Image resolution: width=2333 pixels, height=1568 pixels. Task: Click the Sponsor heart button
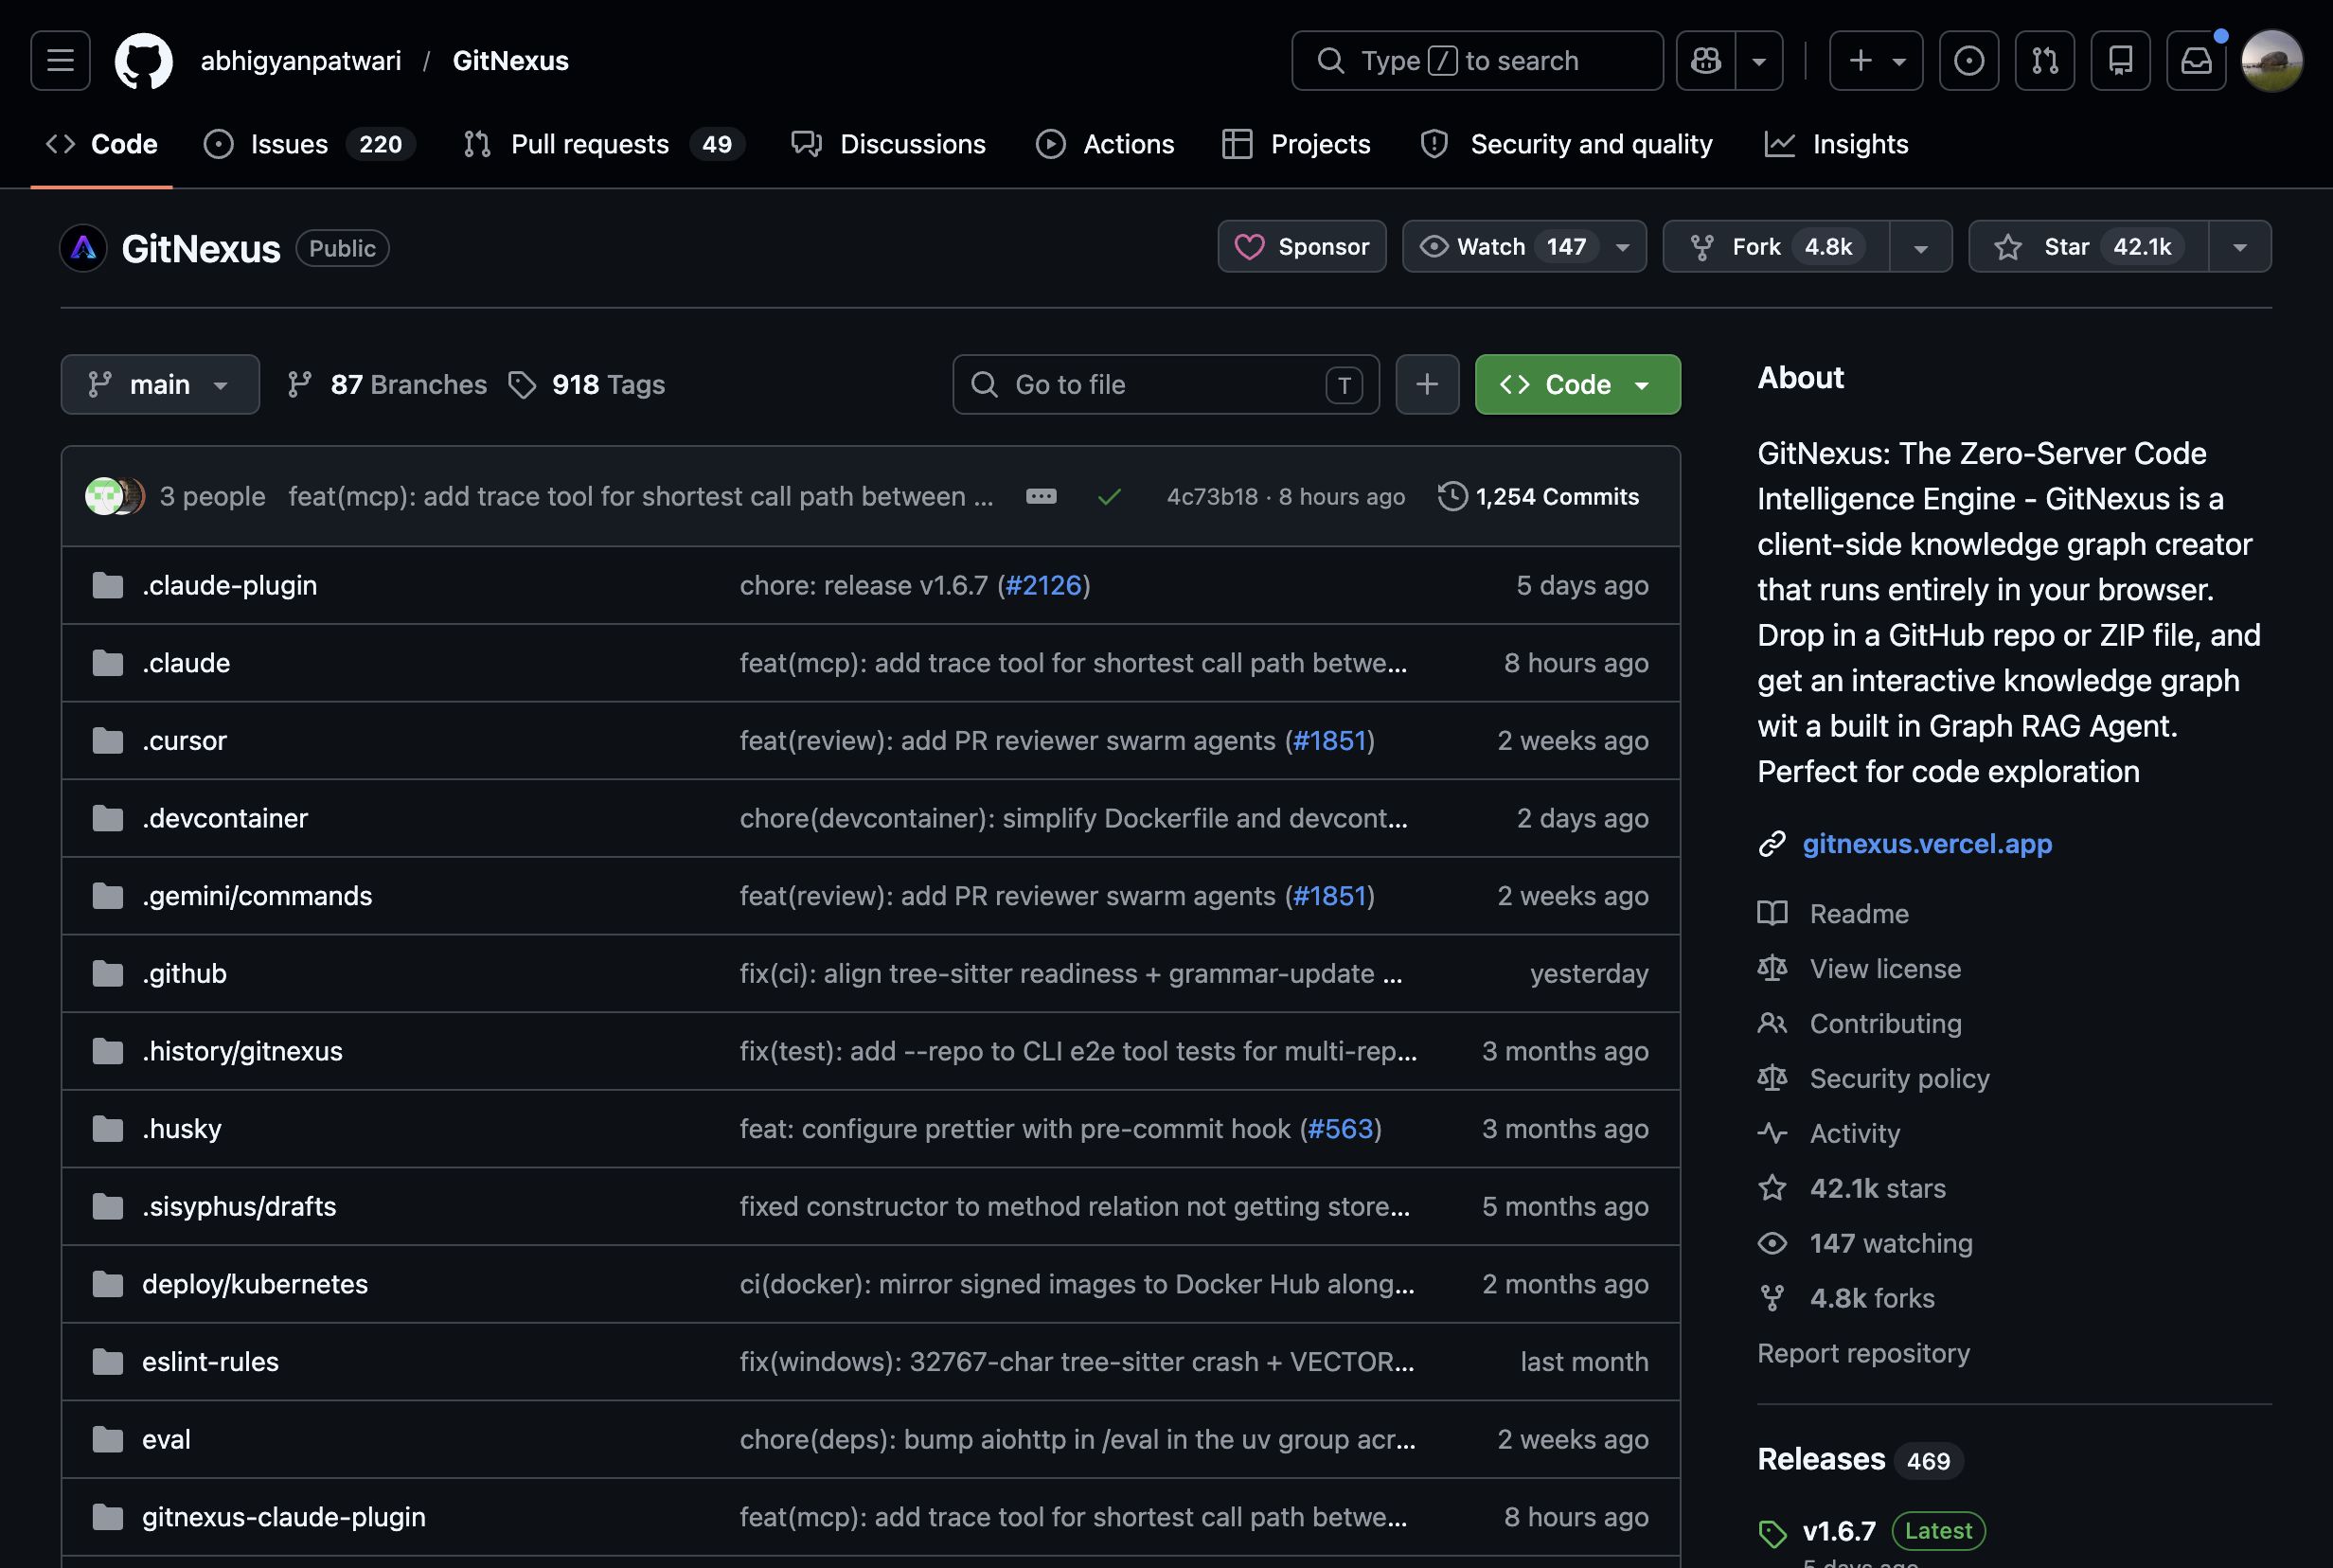[1302, 246]
